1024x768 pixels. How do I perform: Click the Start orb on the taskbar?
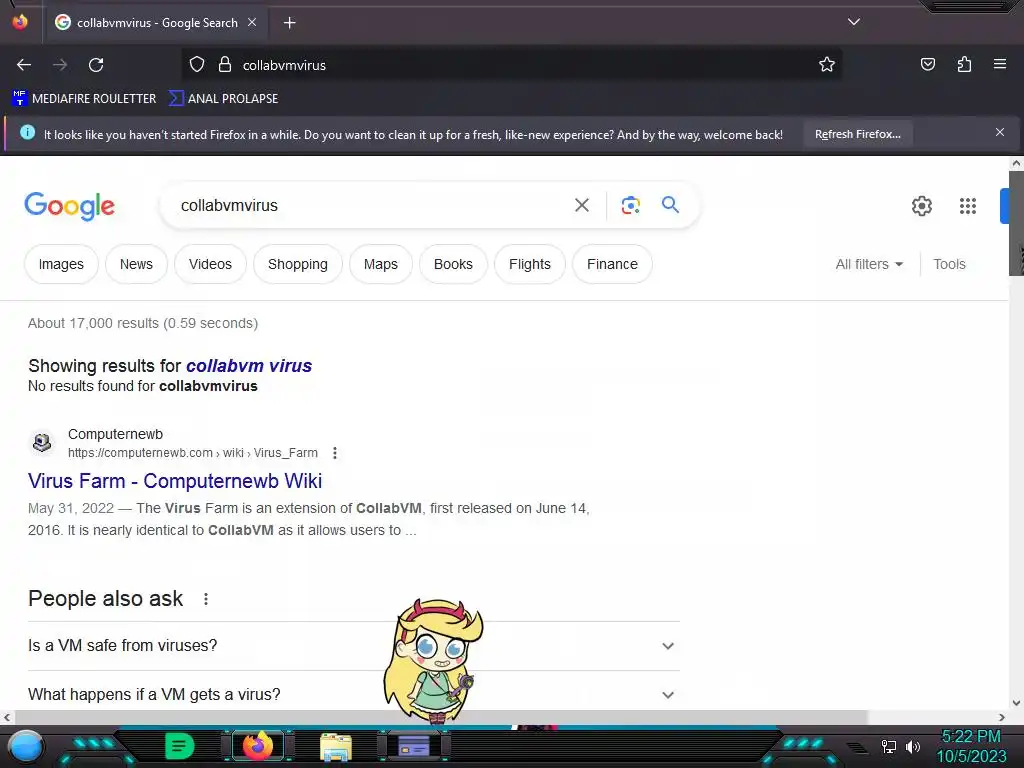coord(25,746)
